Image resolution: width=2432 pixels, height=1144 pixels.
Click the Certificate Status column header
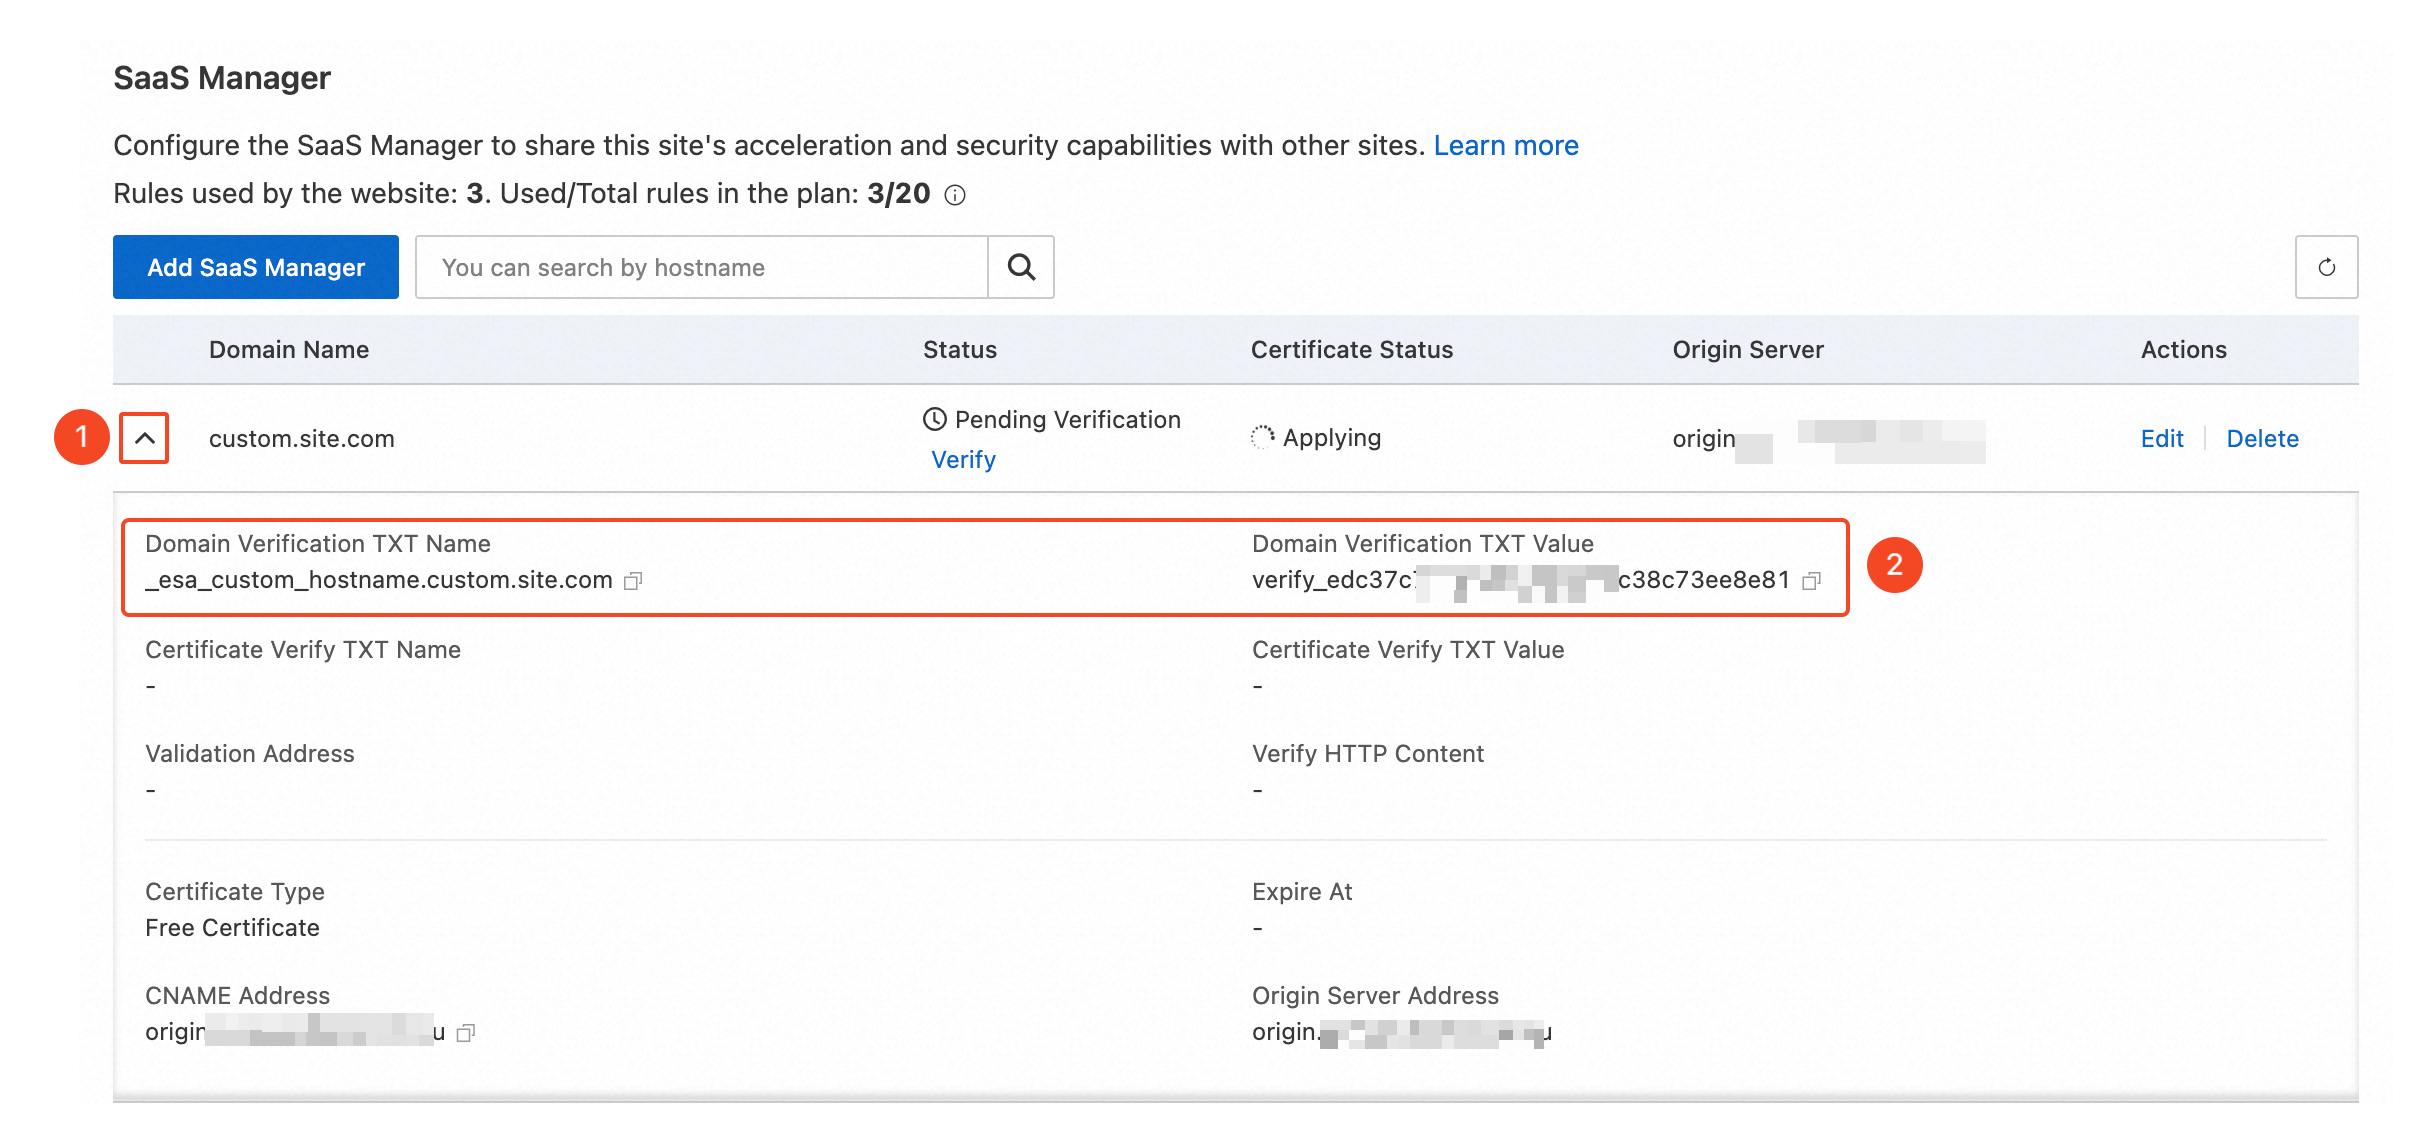1351,349
